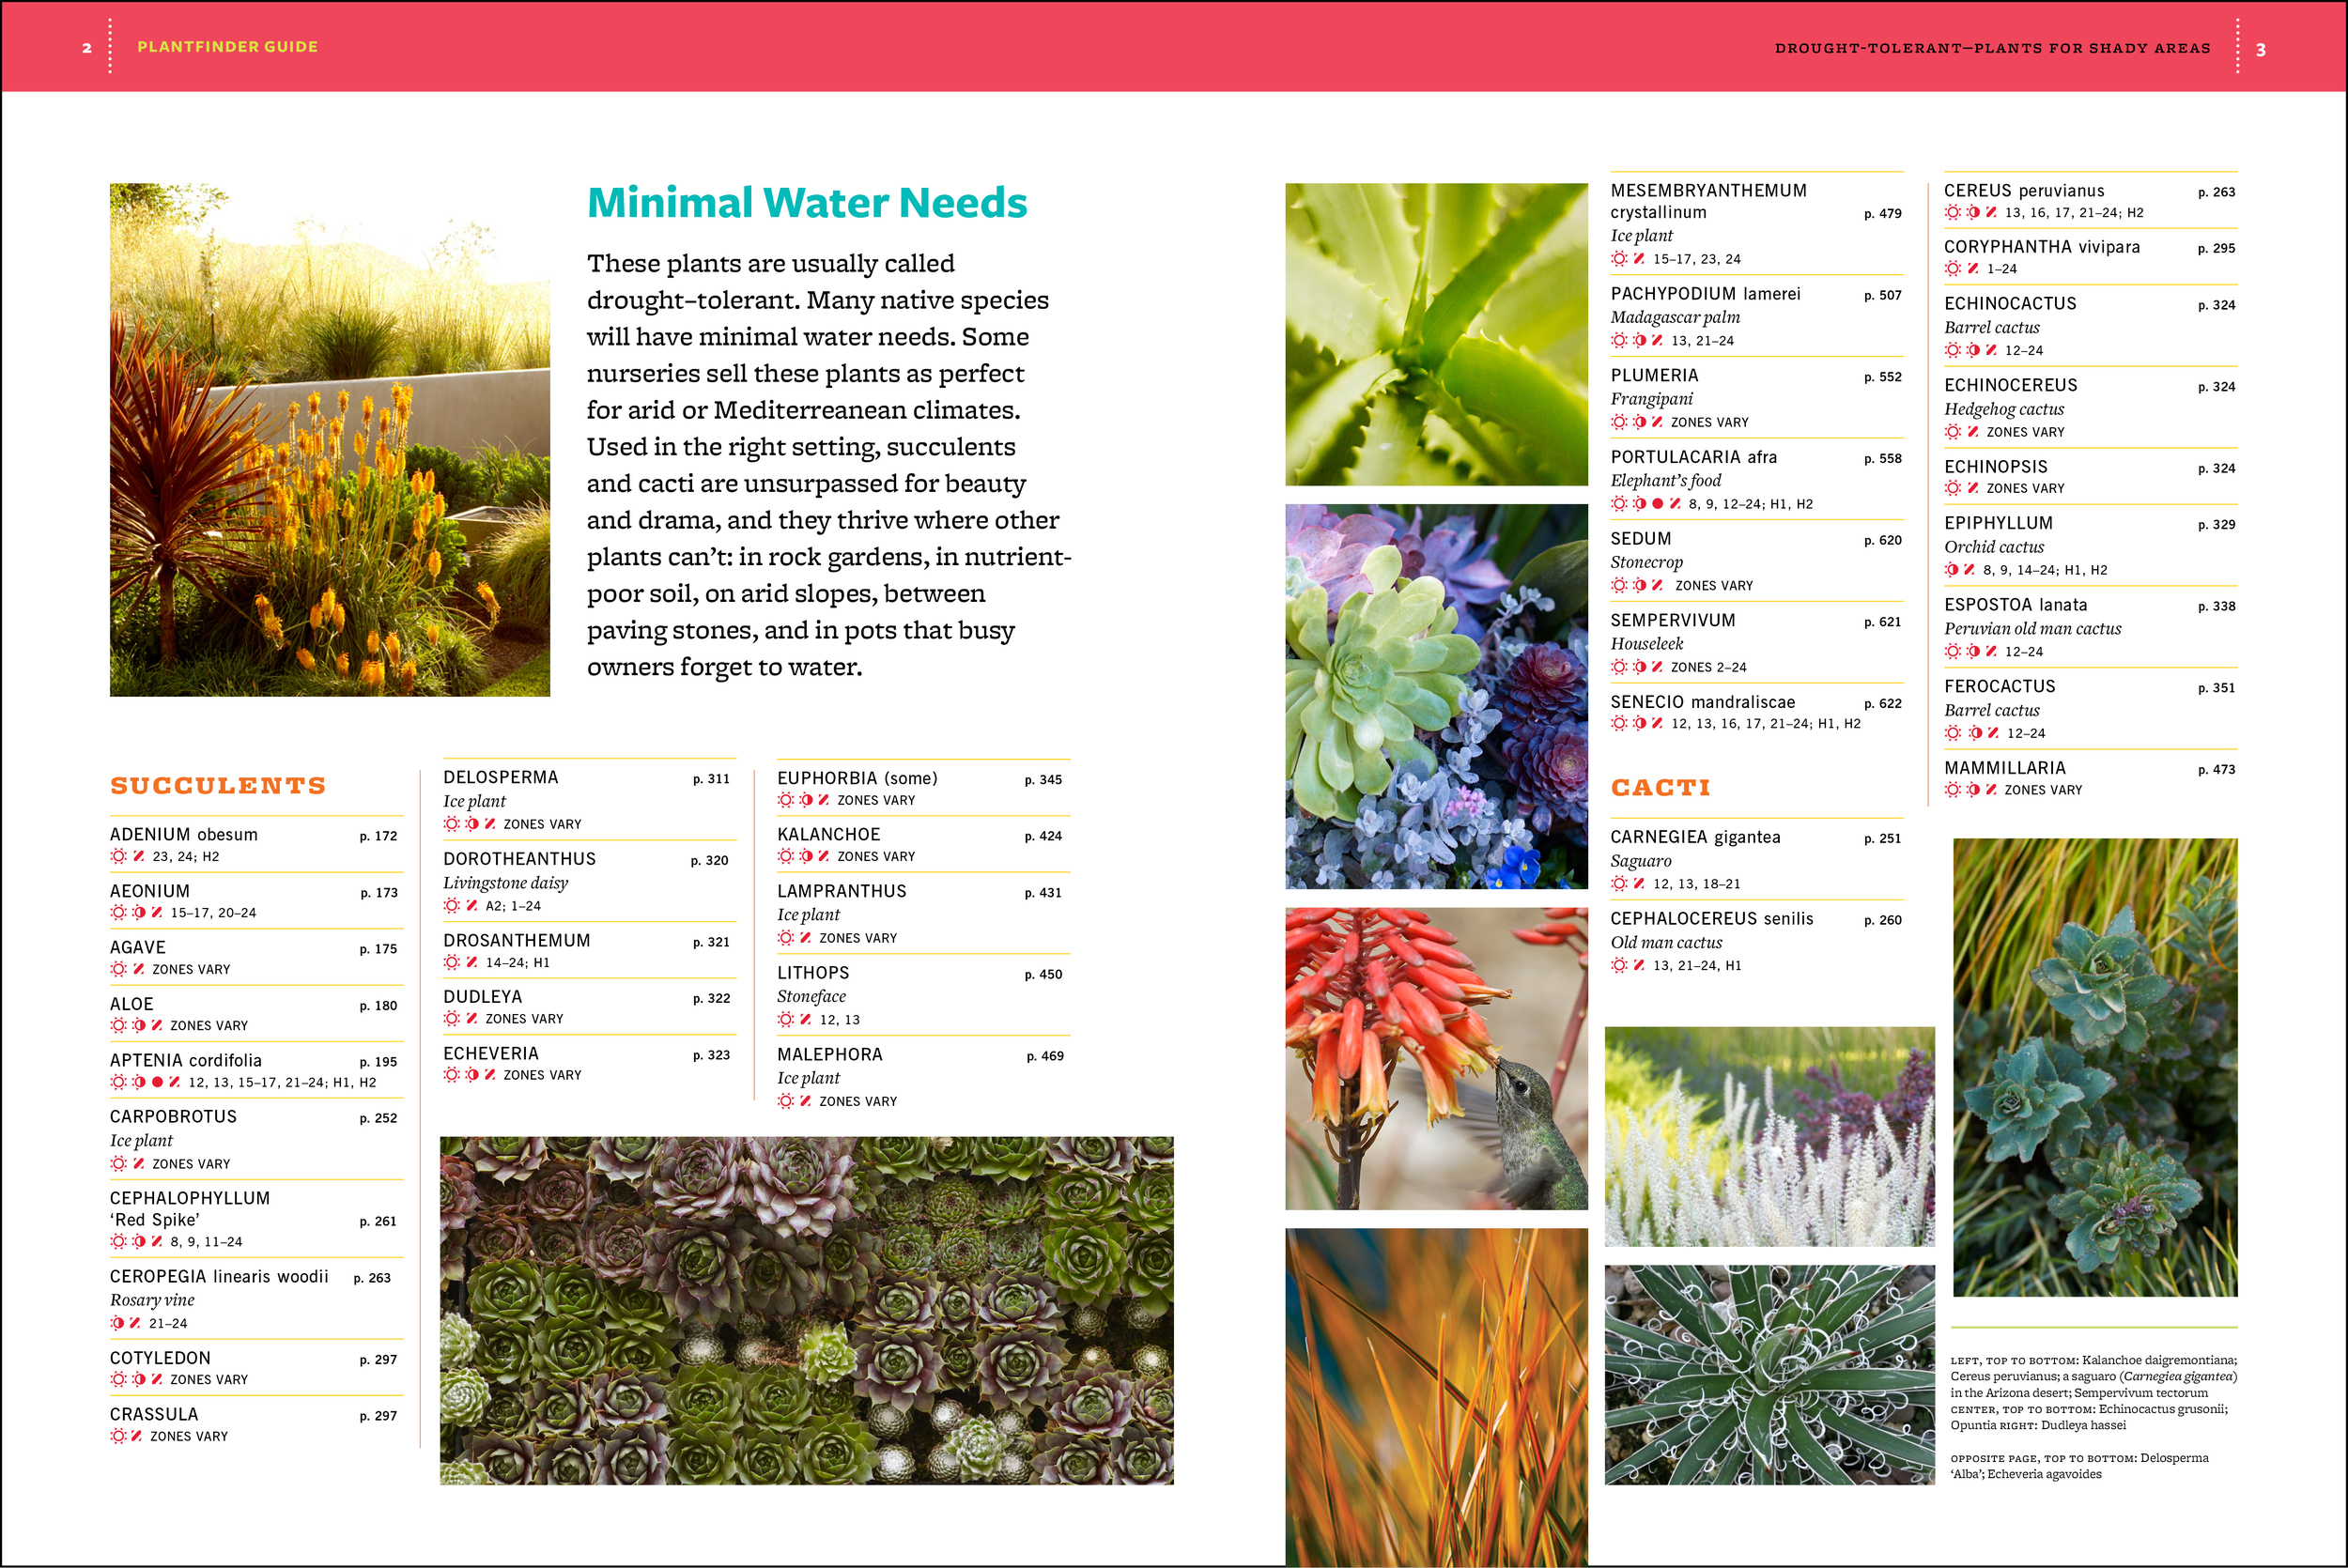Screen dimensions: 2348x1568
Task: Click the full sun icon under FEROCACTUS
Action: point(1953,733)
